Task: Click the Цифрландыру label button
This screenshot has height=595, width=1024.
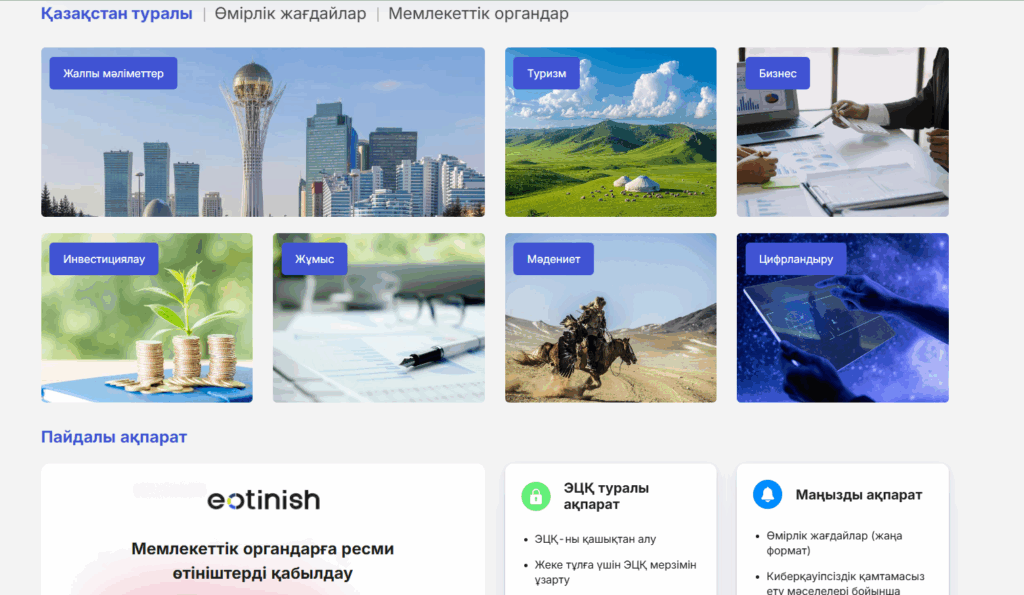Action: tap(789, 259)
